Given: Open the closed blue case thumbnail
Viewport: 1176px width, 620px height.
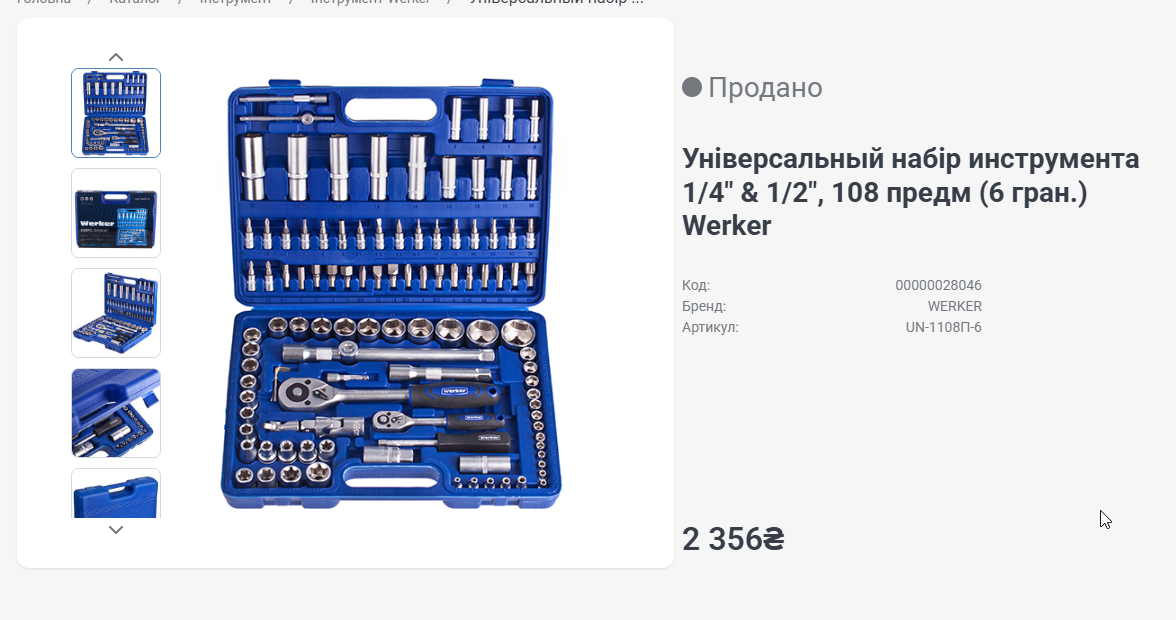Looking at the screenshot, I should click(x=116, y=493).
